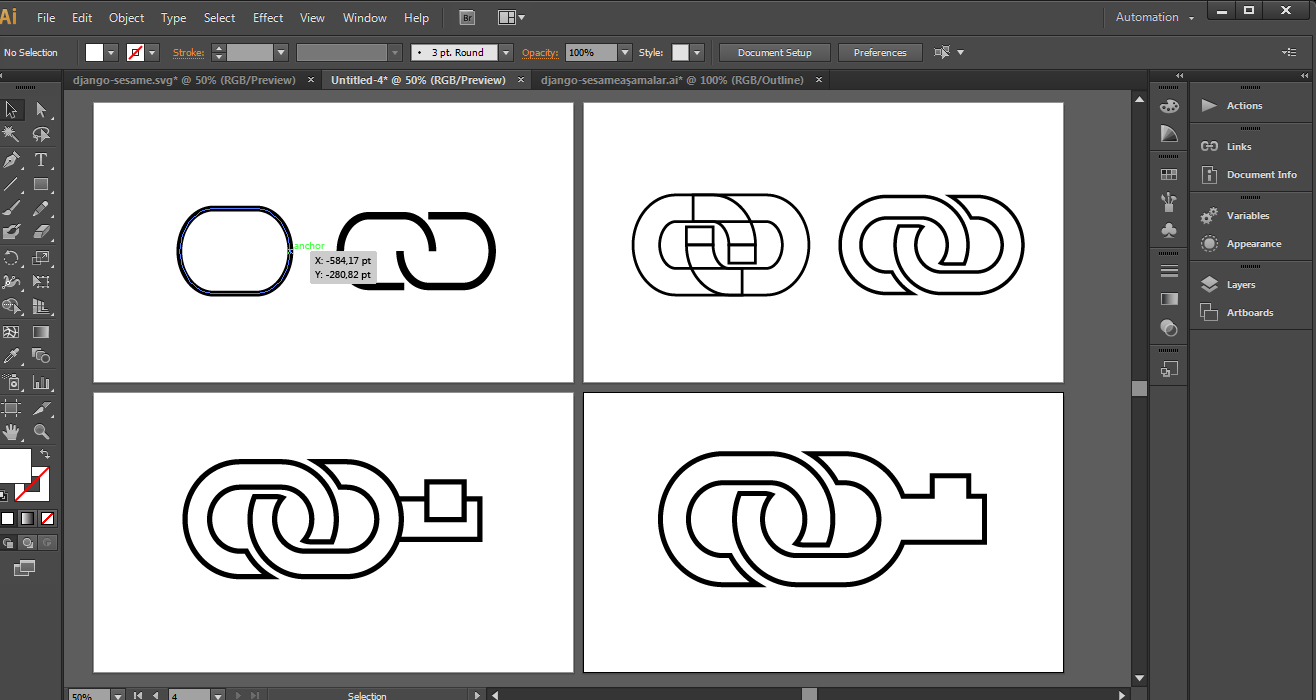1316x700 pixels.
Task: Select the Scale tool
Action: point(41,258)
